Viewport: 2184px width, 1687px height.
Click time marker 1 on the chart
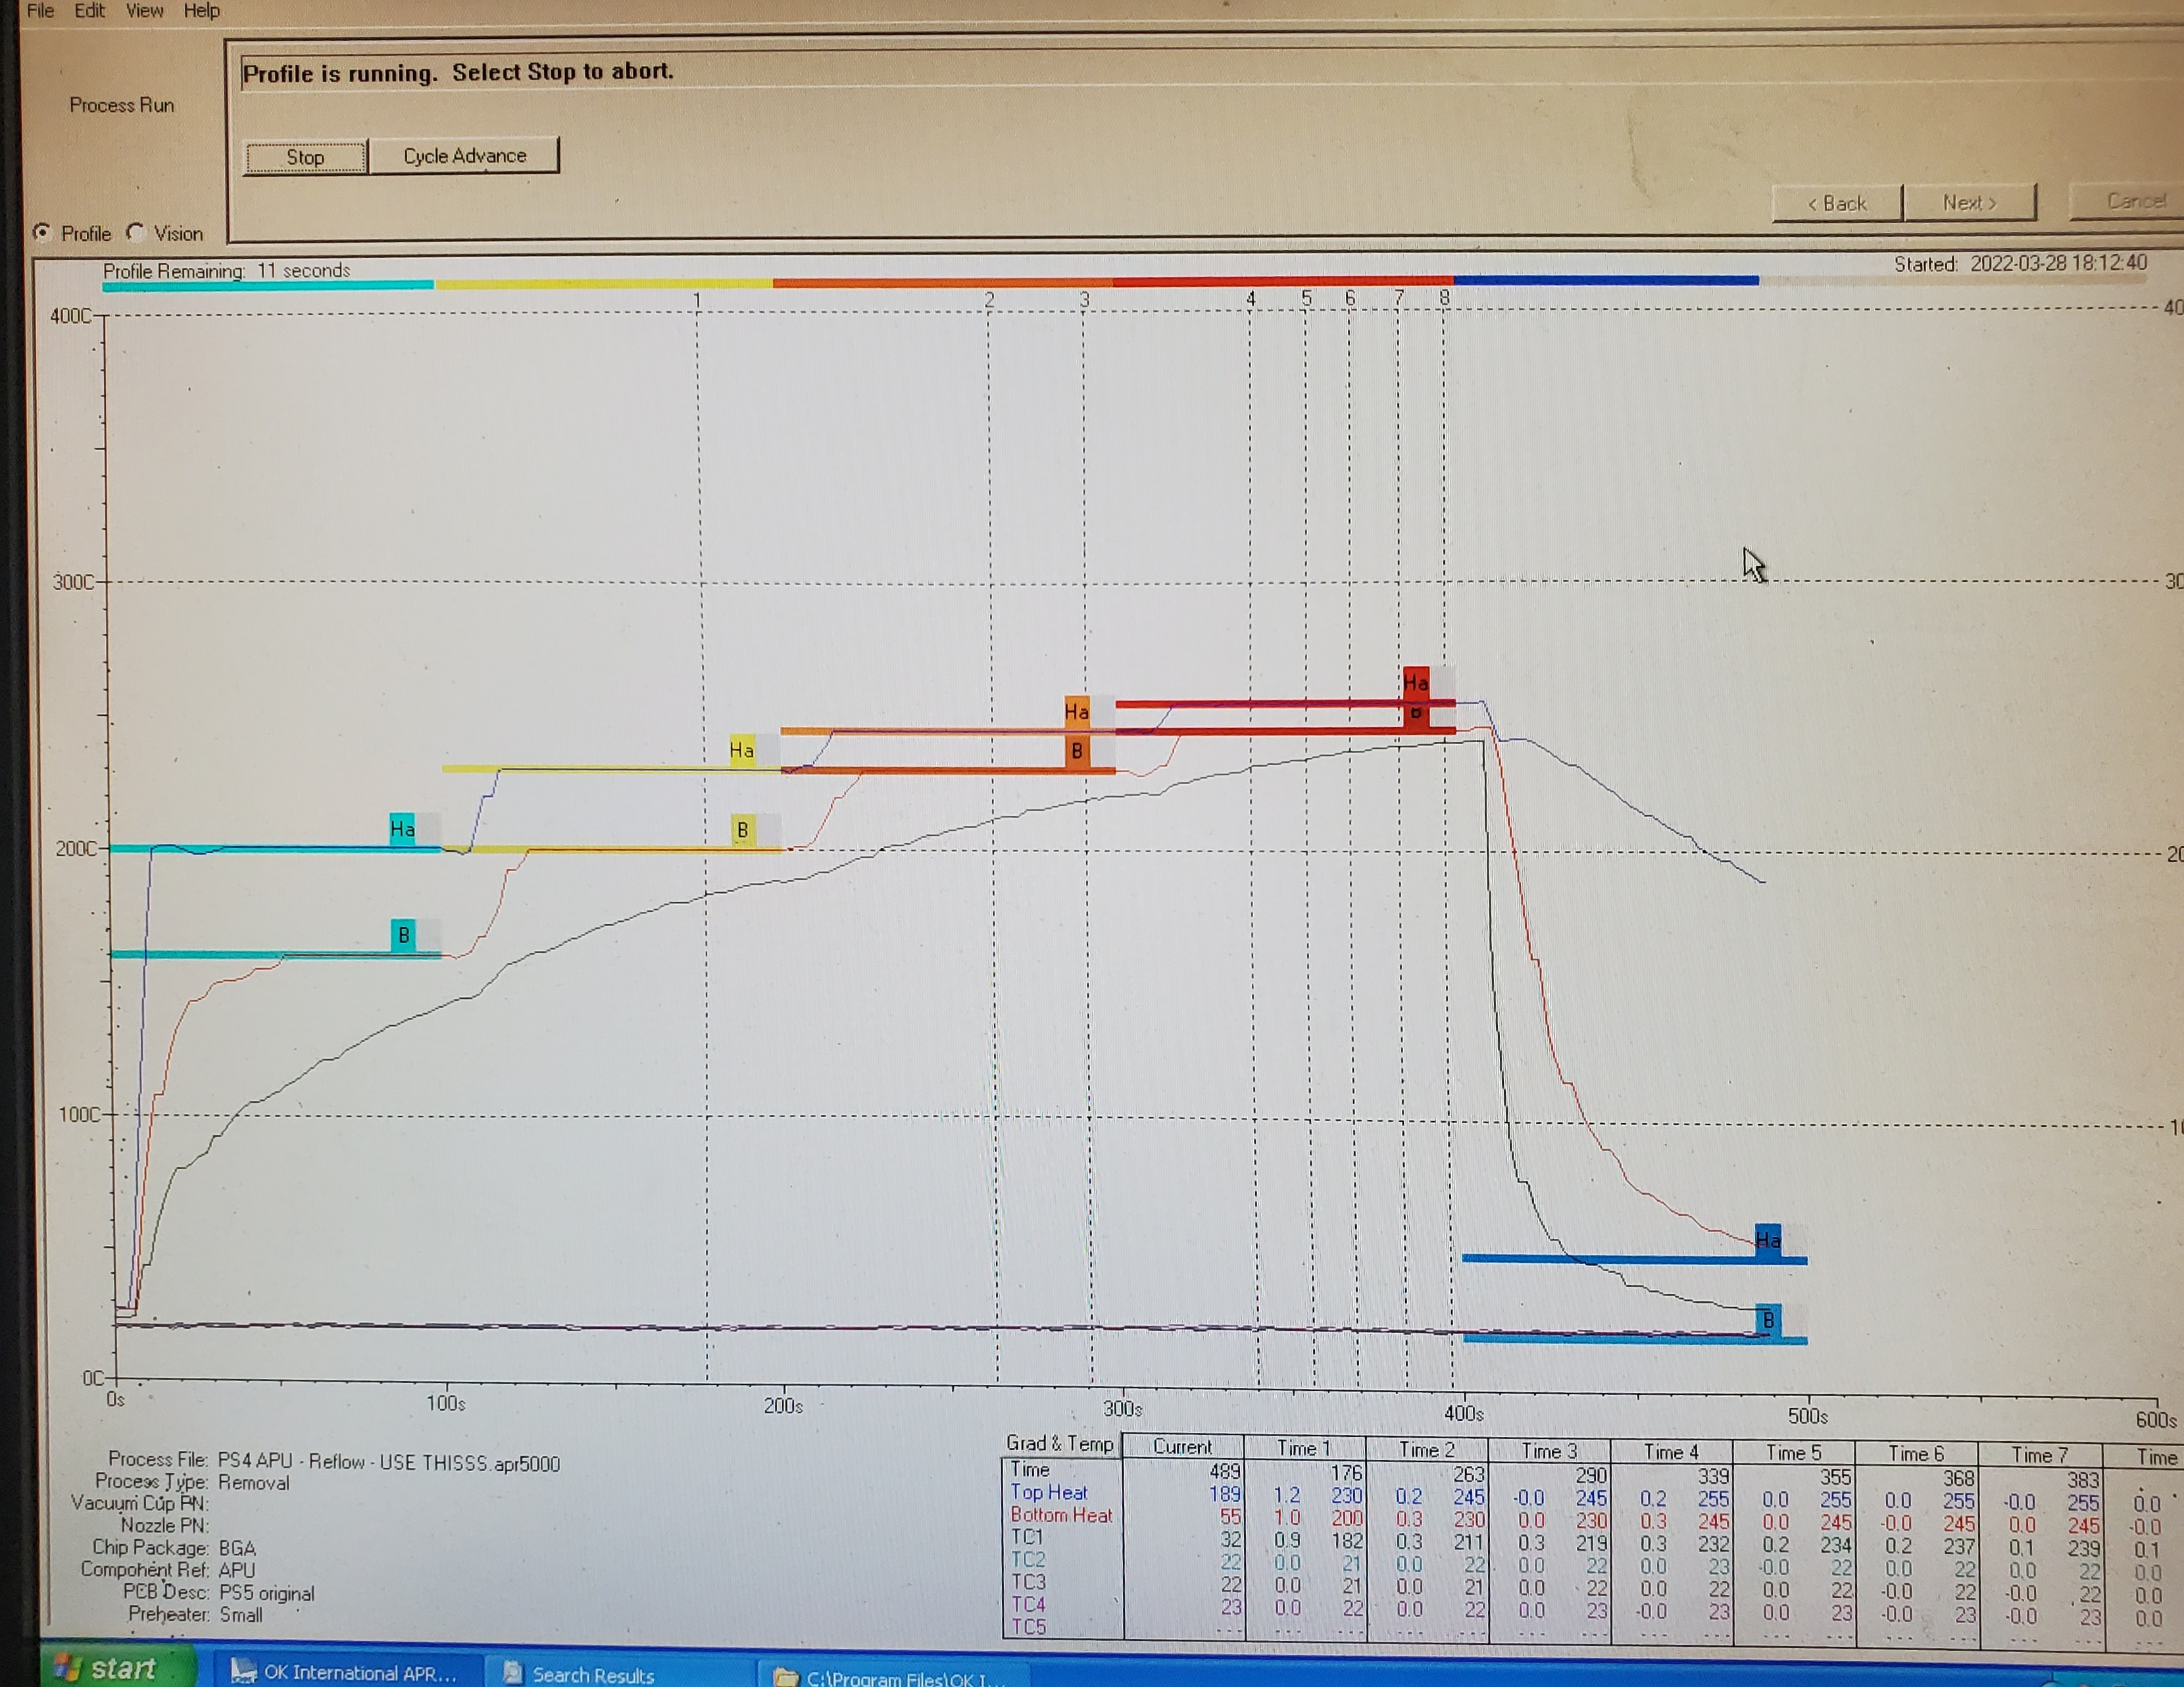point(697,300)
